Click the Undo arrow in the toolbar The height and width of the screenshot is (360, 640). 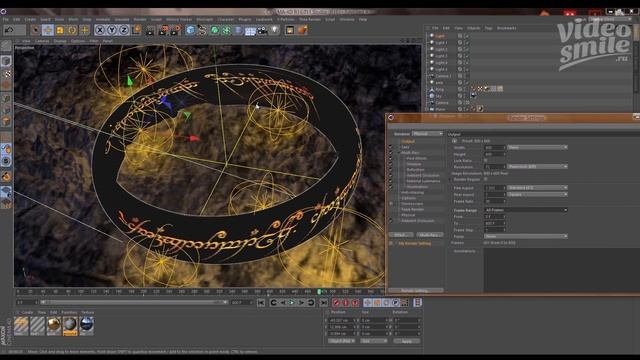9,30
